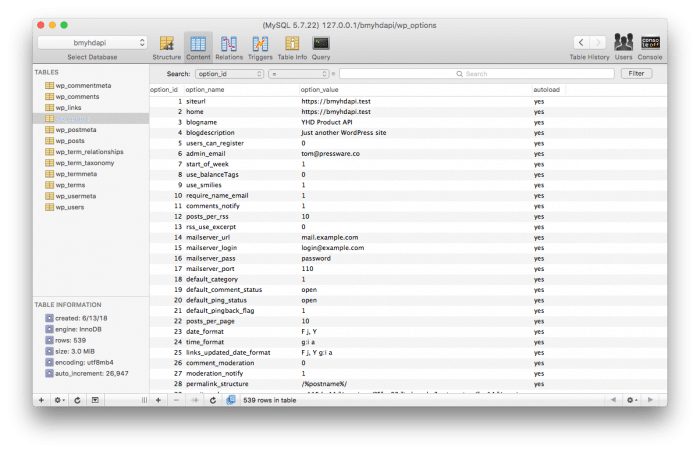Select the permalink_structure option name
The height and width of the screenshot is (453, 700).
217,384
